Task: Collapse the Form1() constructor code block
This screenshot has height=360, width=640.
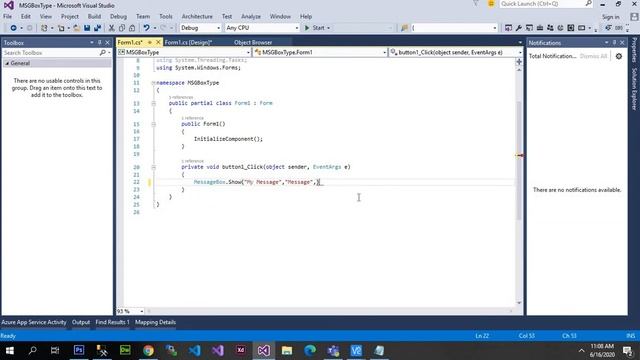Action: pos(153,124)
